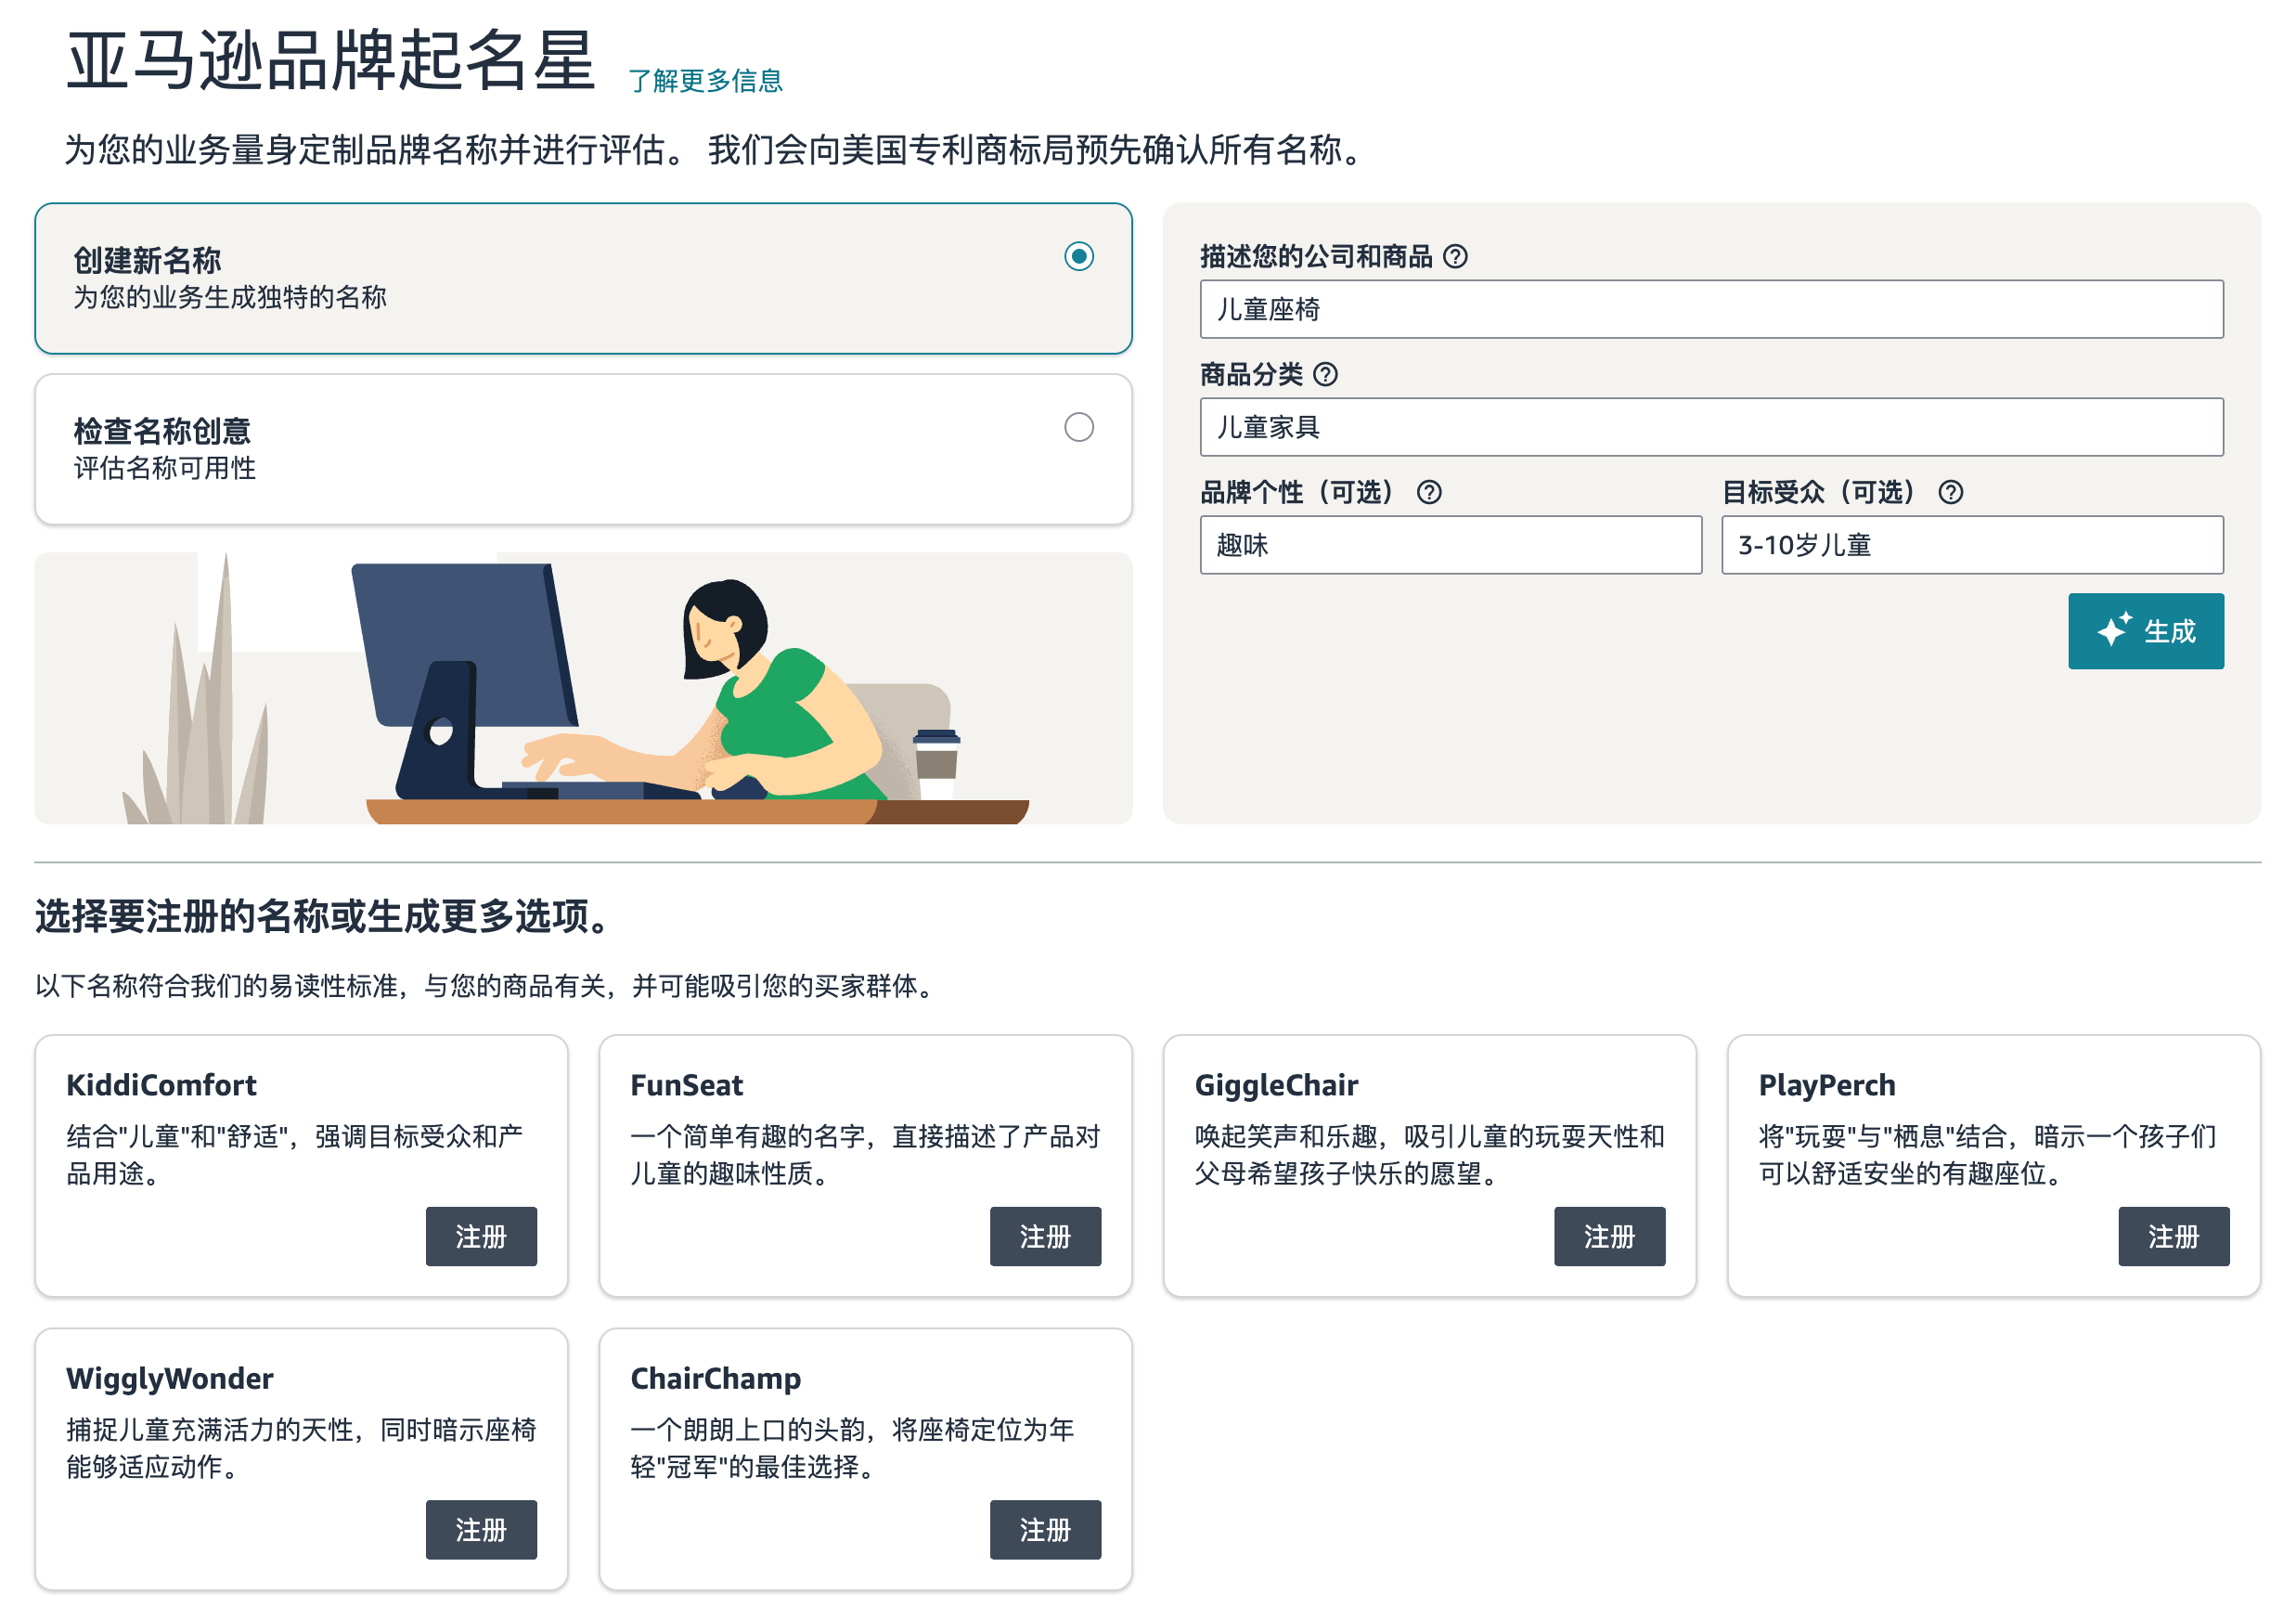Select the 检查名称创意 radio option
This screenshot has height=1619, width=2296.
tap(1079, 428)
